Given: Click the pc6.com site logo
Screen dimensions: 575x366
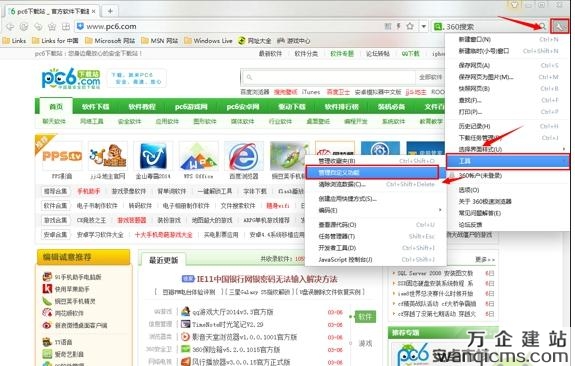Looking at the screenshot, I should point(71,78).
